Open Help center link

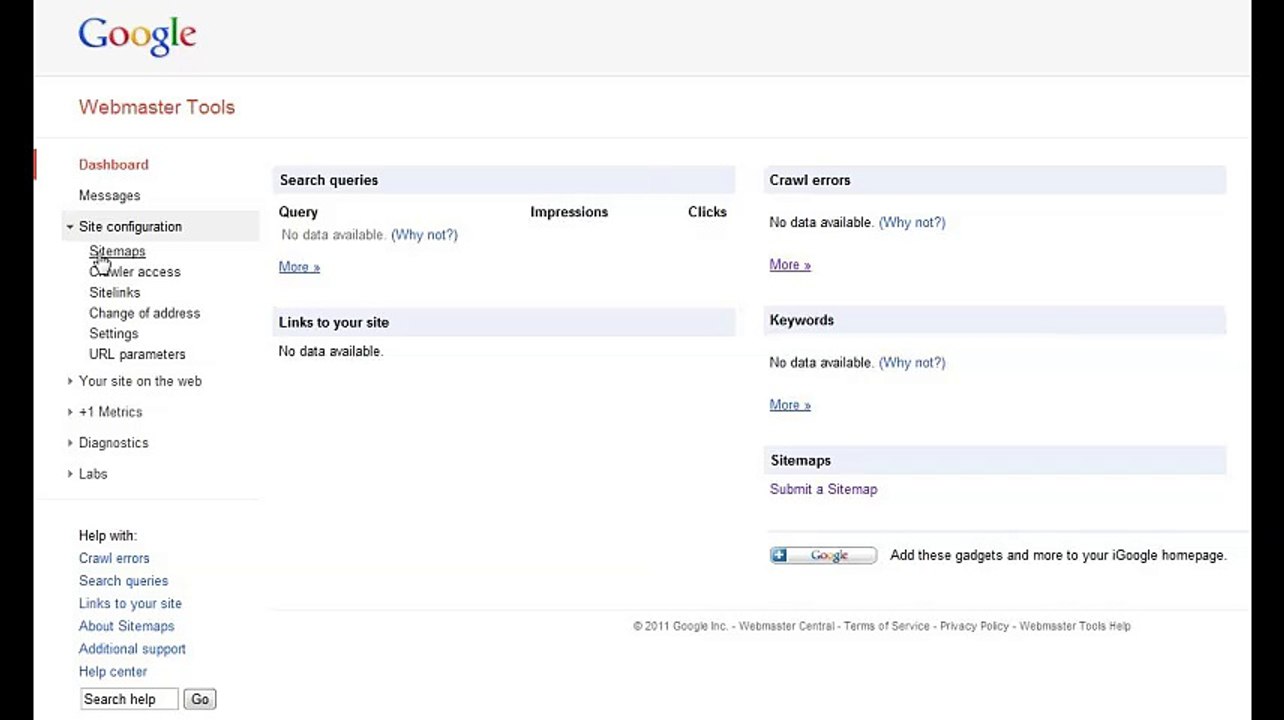pyautogui.click(x=113, y=672)
